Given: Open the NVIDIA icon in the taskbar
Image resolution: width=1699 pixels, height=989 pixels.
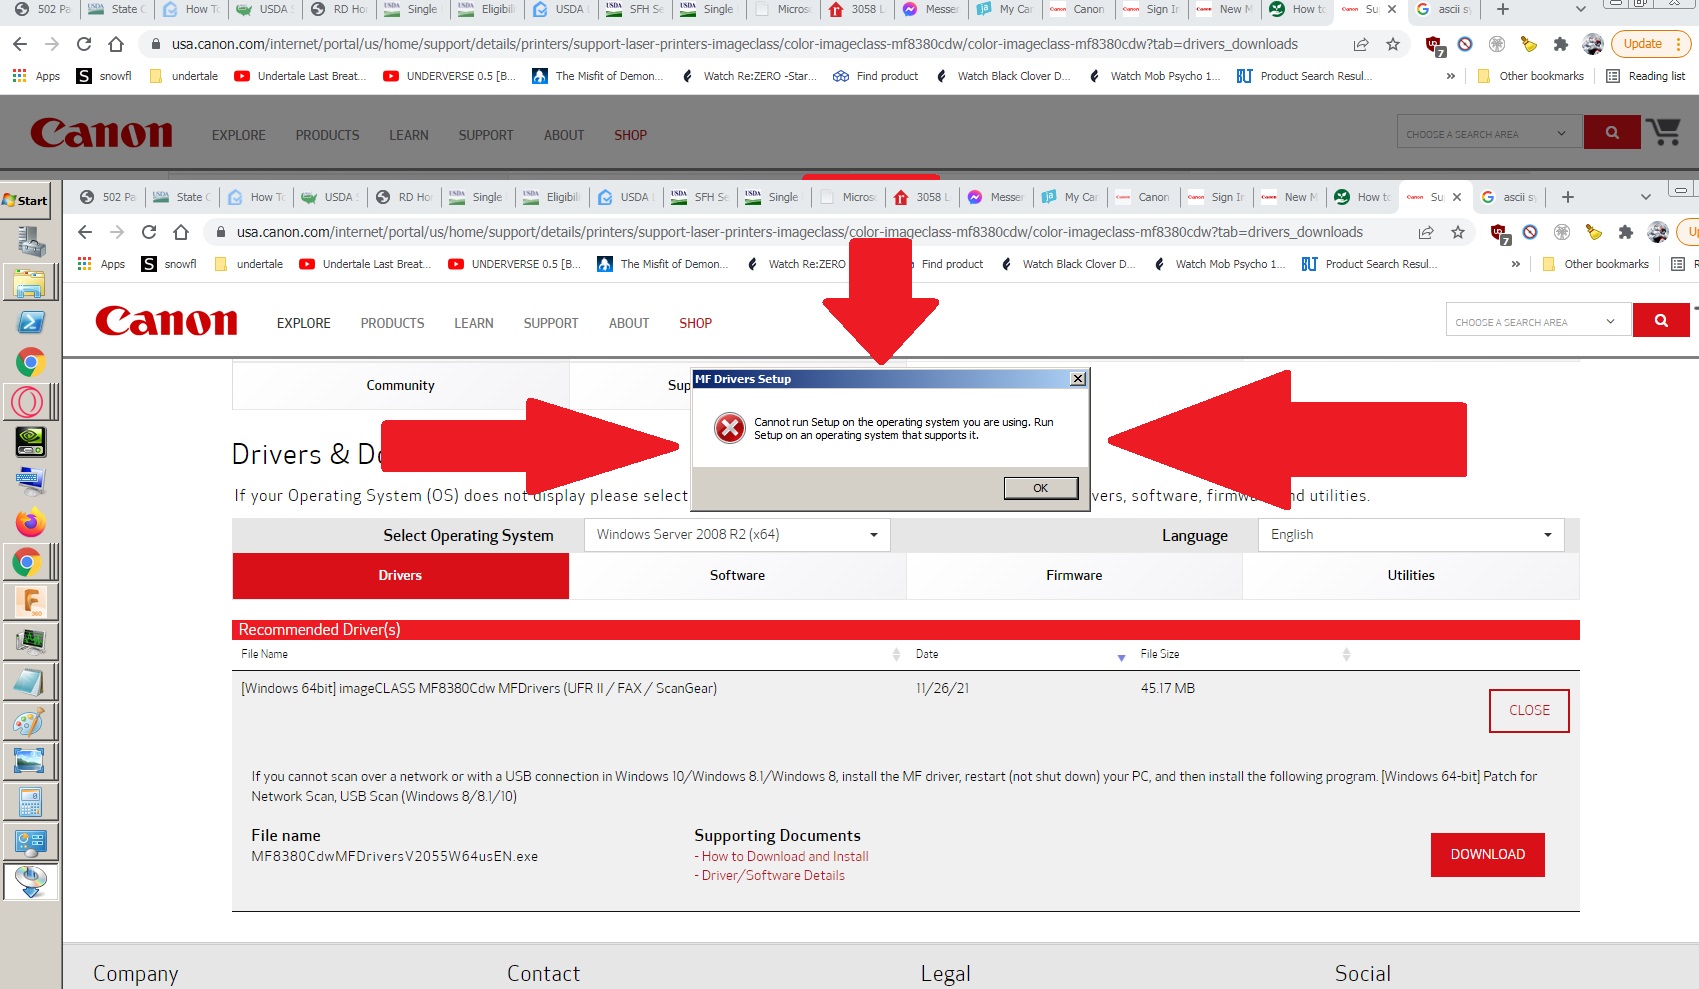Looking at the screenshot, I should [x=30, y=442].
